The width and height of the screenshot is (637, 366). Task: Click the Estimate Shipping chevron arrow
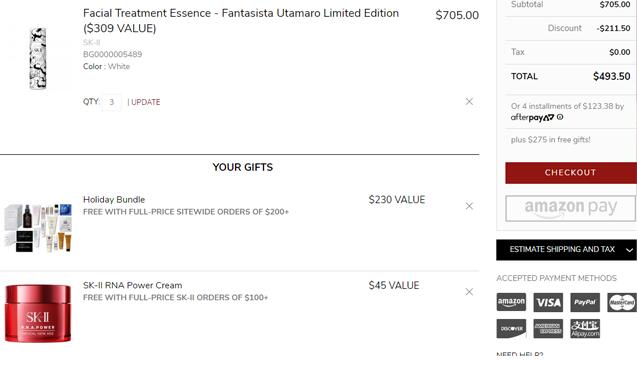point(629,250)
